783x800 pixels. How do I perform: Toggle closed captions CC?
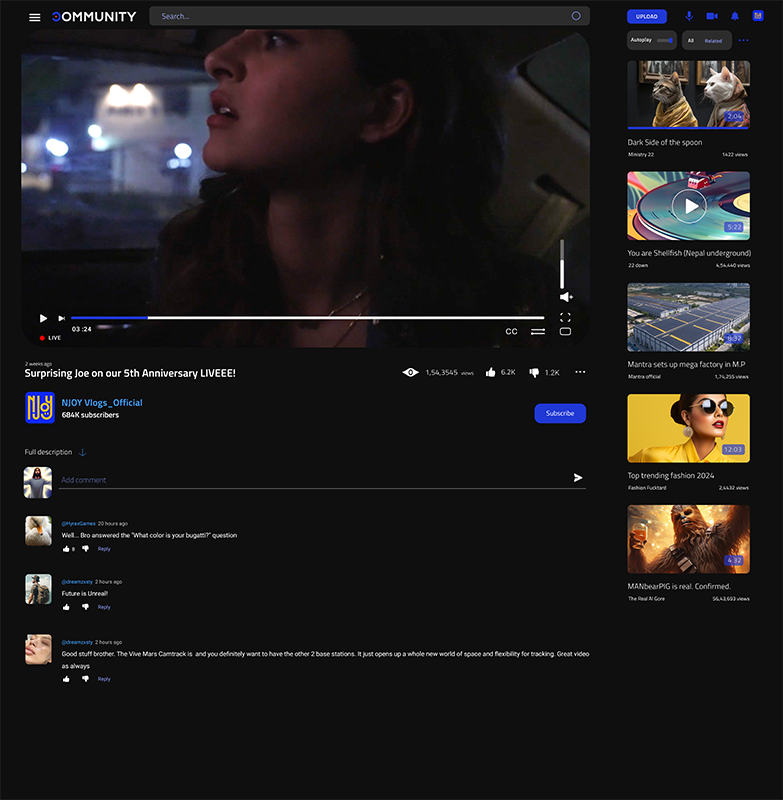point(511,331)
